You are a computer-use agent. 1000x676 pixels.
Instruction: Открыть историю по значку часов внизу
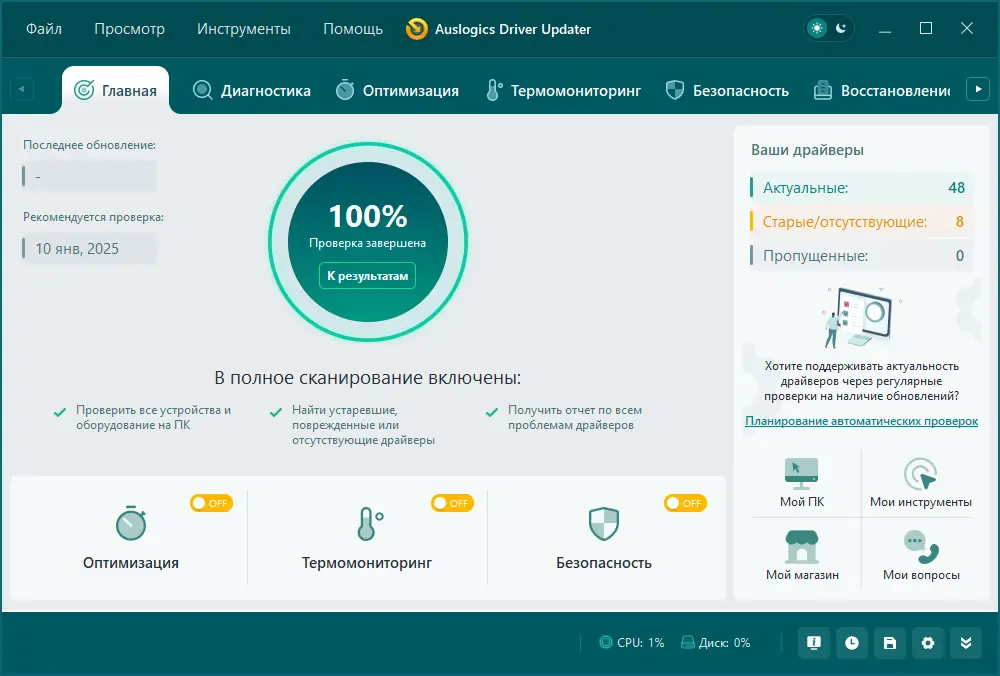tap(852, 643)
